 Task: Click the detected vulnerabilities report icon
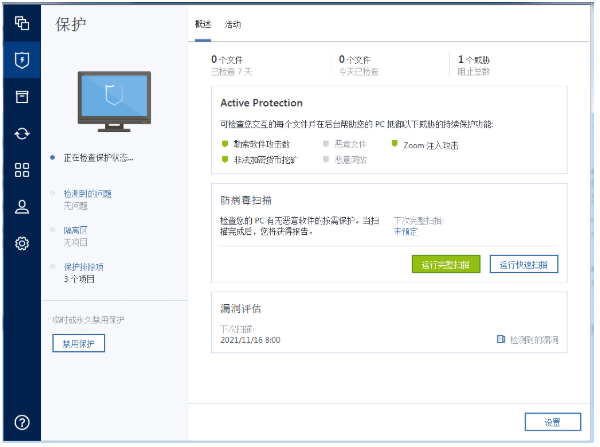[501, 339]
